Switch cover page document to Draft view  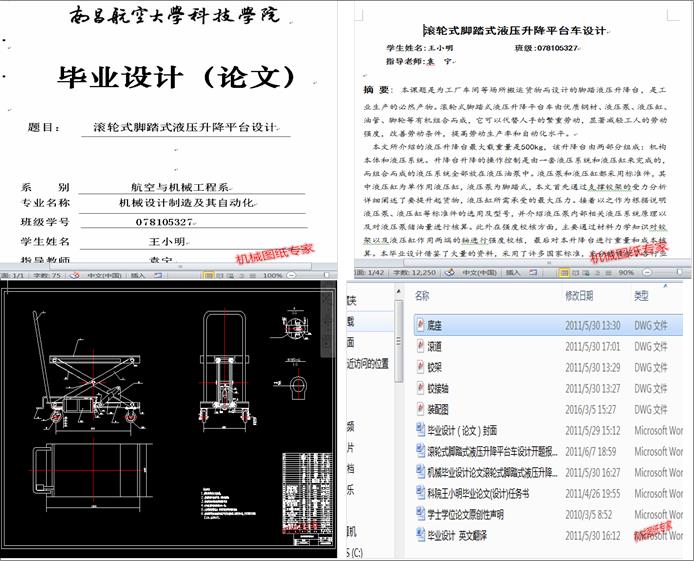253,275
